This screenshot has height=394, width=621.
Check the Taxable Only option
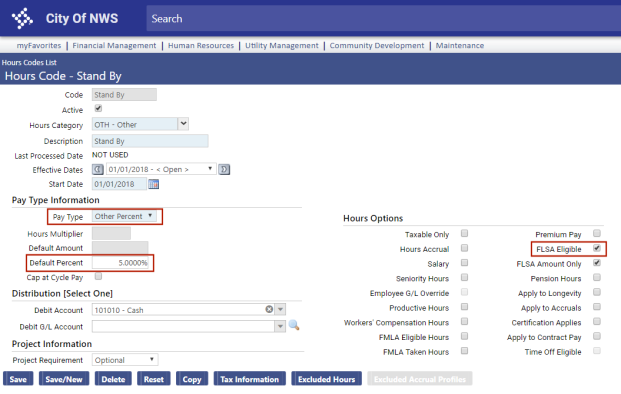point(465,233)
